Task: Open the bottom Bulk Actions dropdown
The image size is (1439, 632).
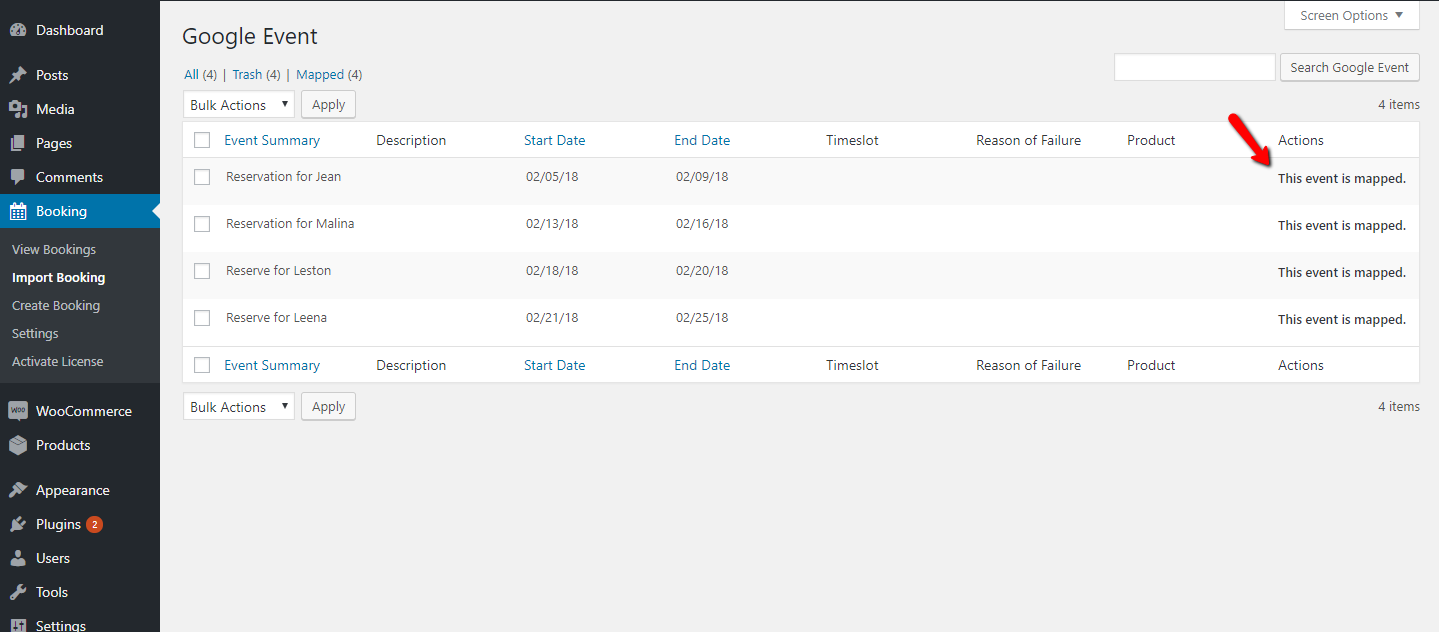Action: 238,406
